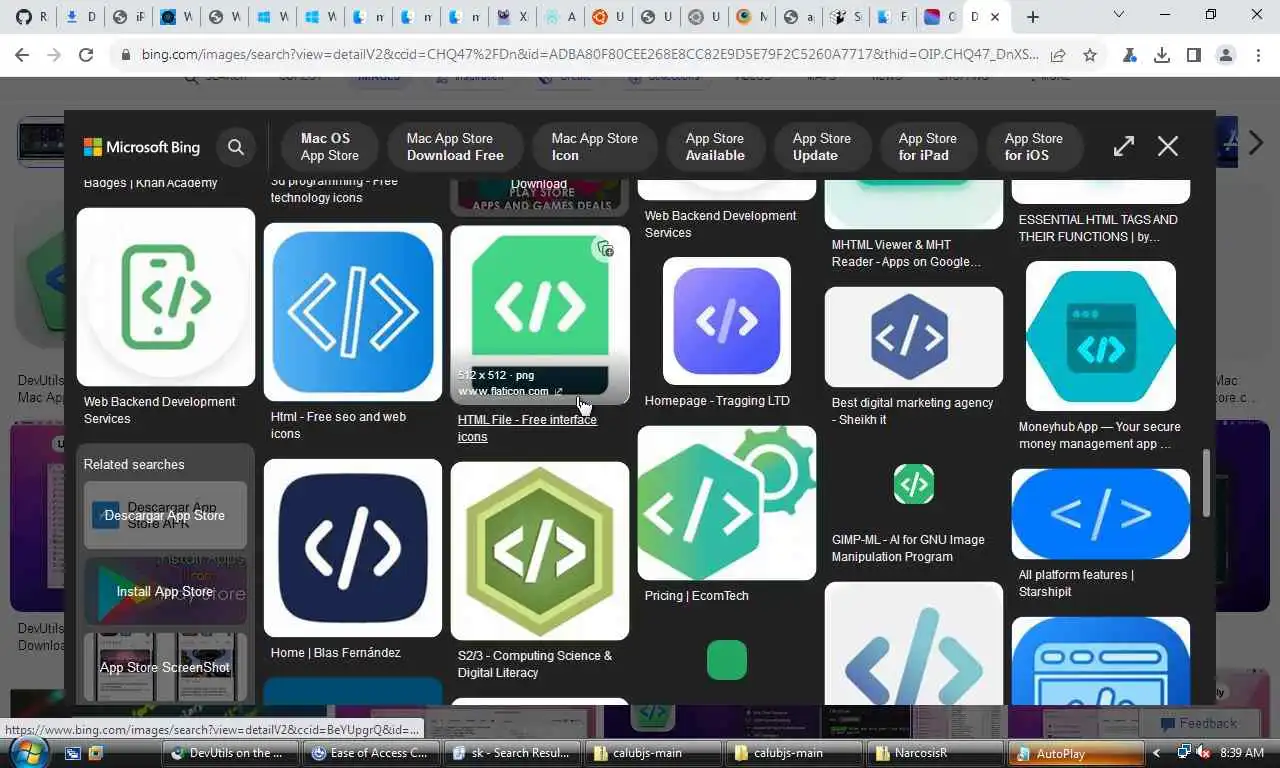Click the browser address bar
Viewport: 1280px width, 768px height.
(588, 56)
